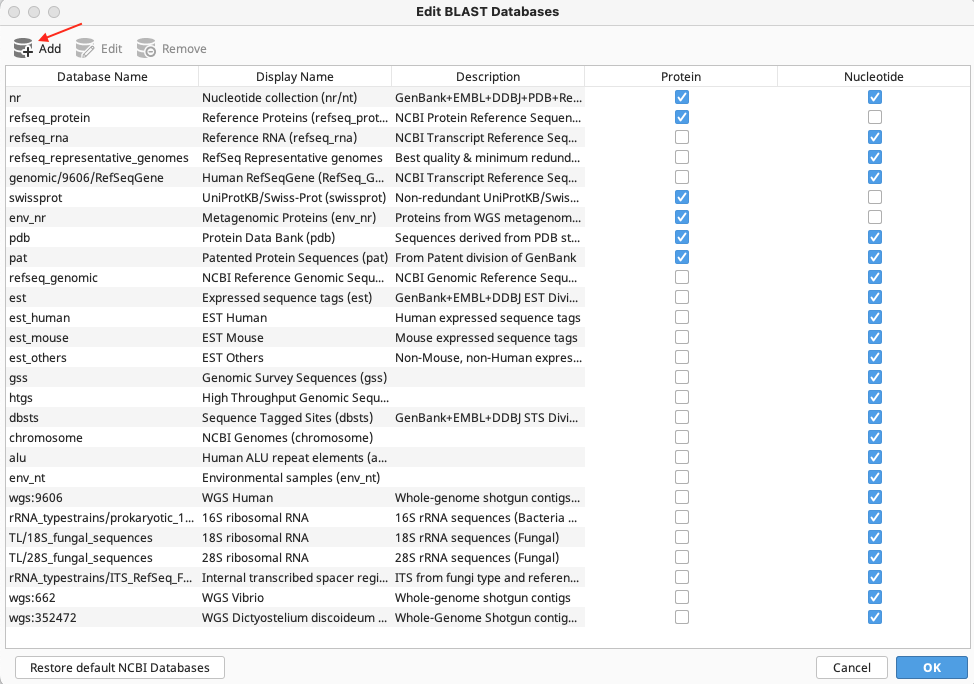Uncheck Nucleotide for pdb row
974x684 pixels.
(875, 237)
